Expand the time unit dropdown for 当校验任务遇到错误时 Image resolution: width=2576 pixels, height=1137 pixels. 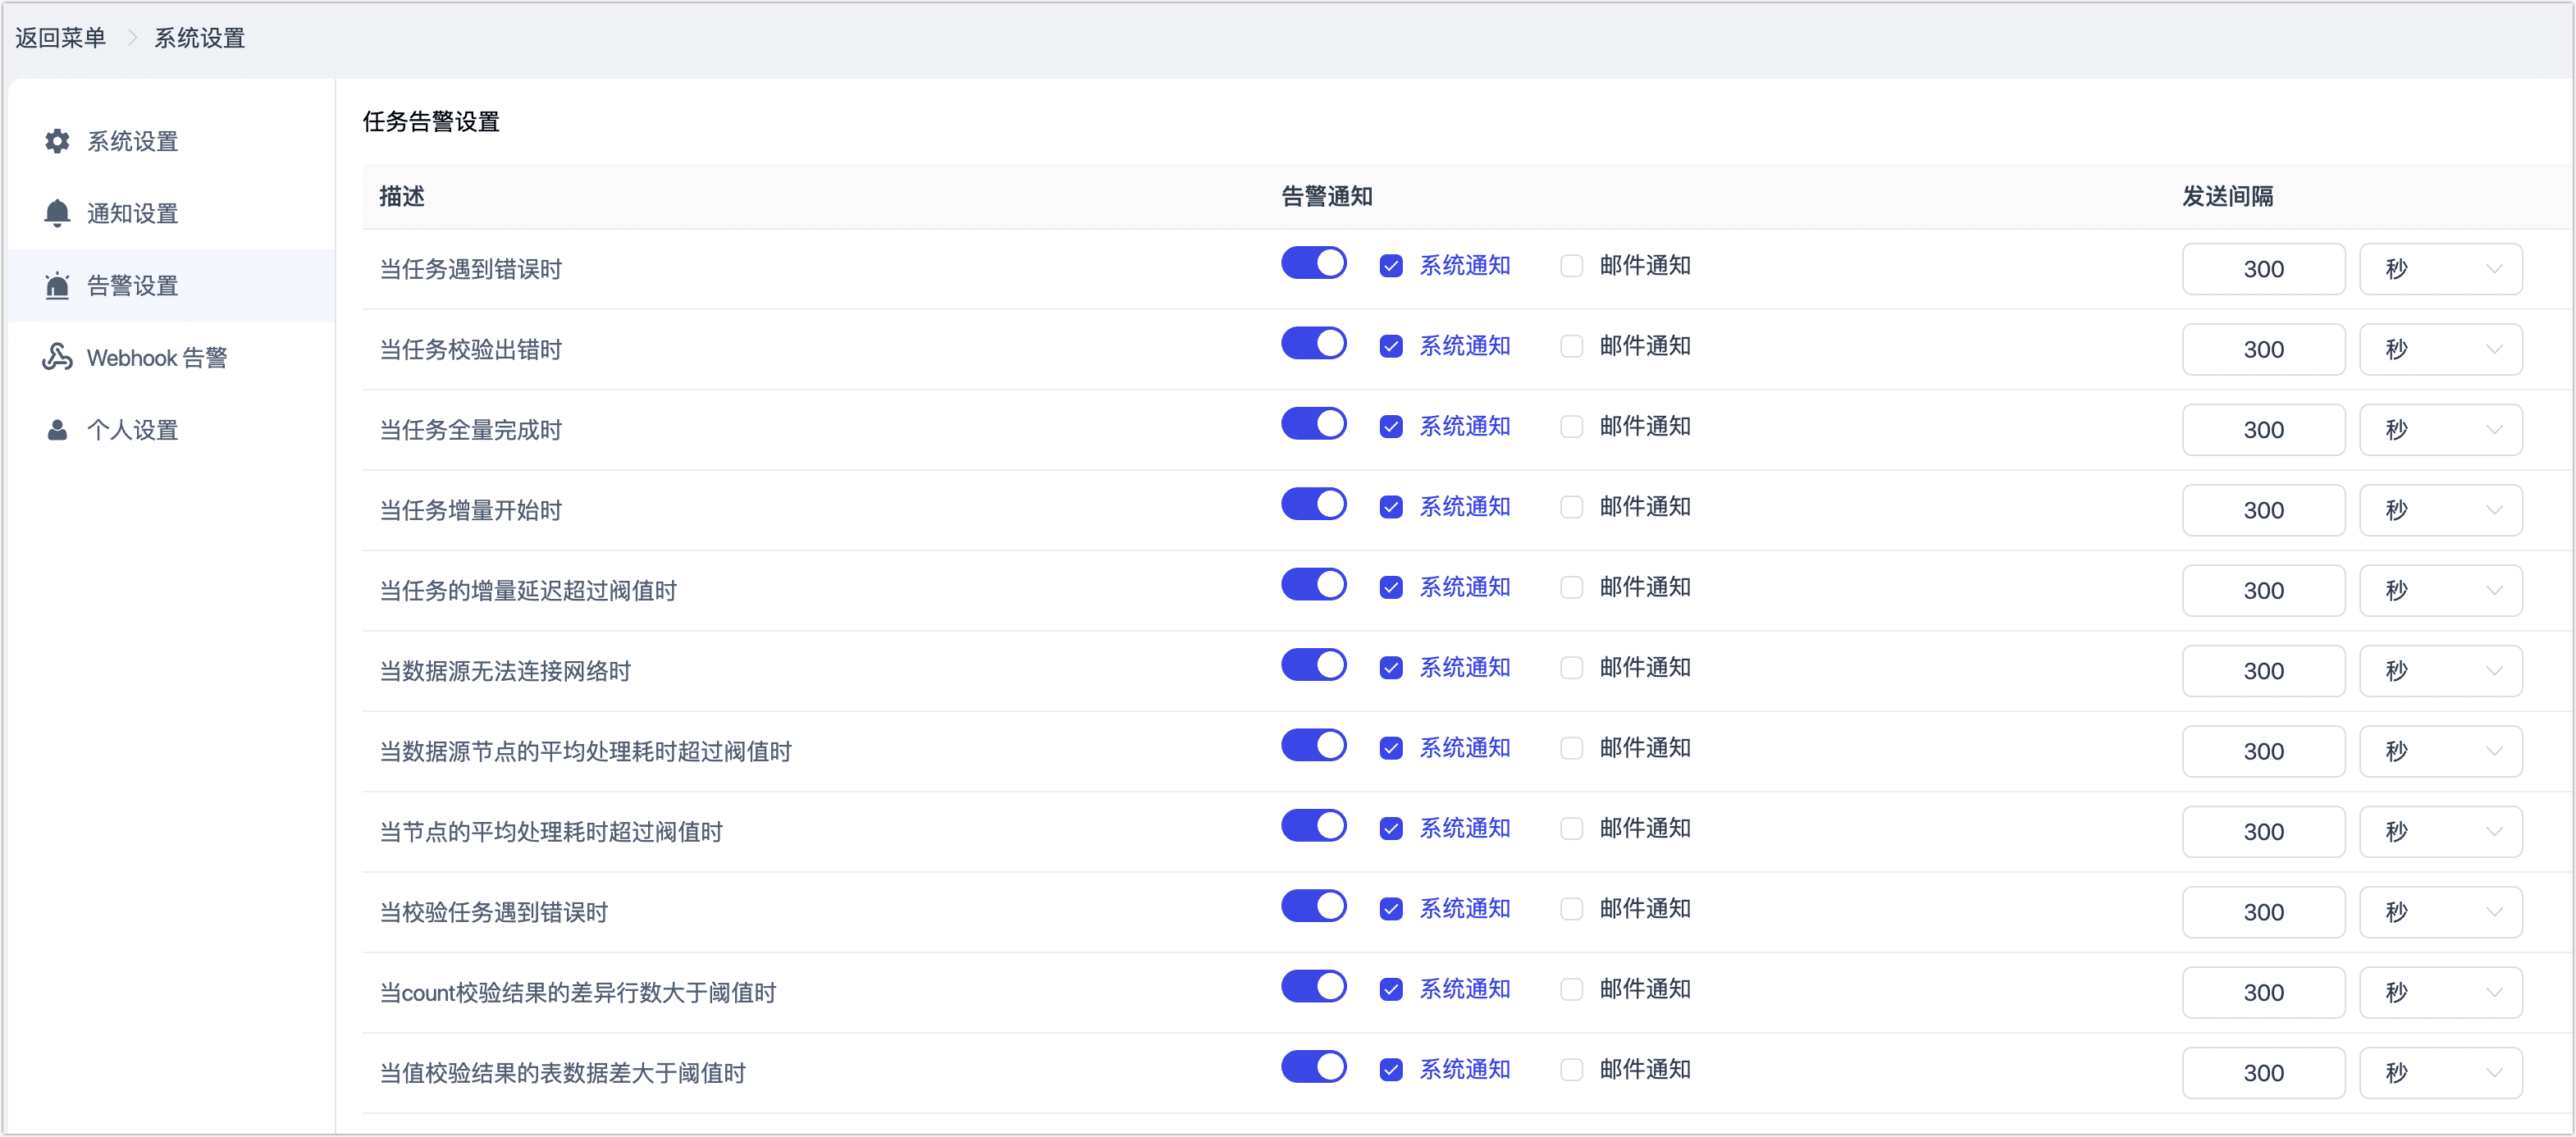(x=2439, y=912)
